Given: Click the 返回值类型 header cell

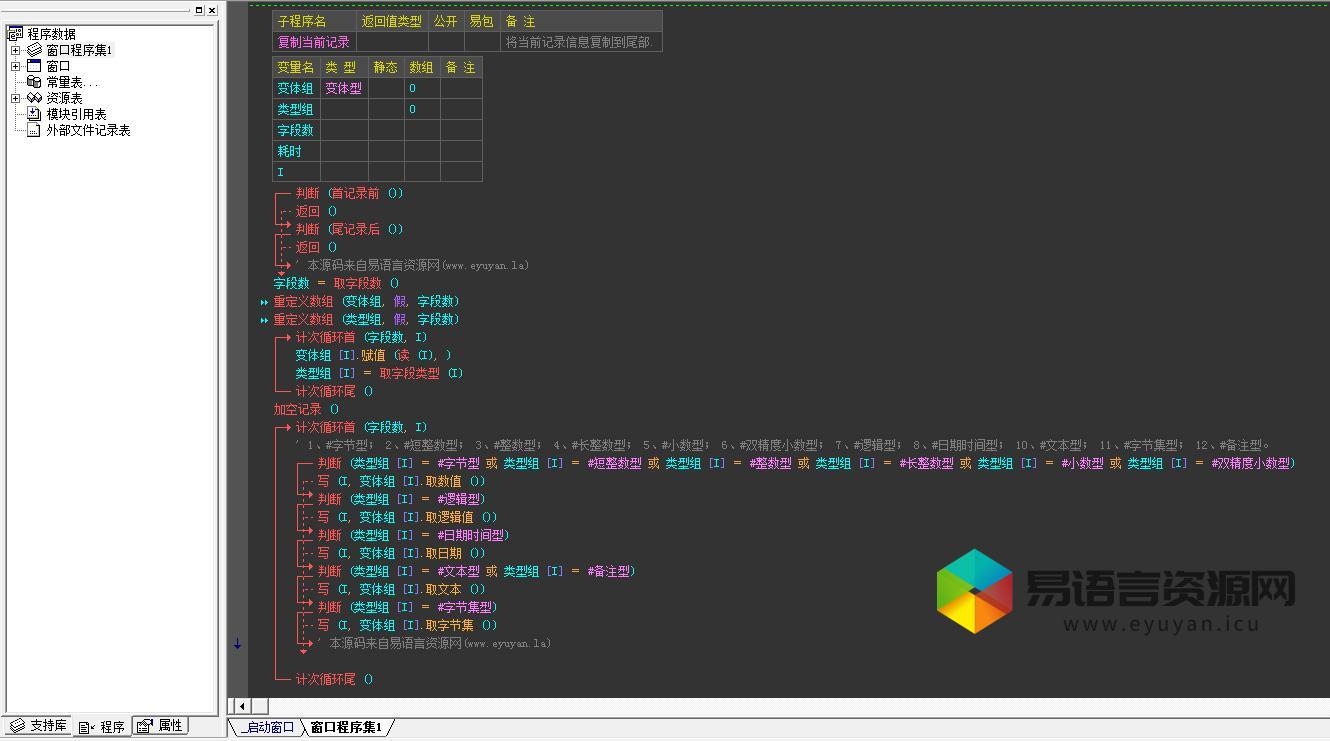Looking at the screenshot, I should tap(392, 21).
